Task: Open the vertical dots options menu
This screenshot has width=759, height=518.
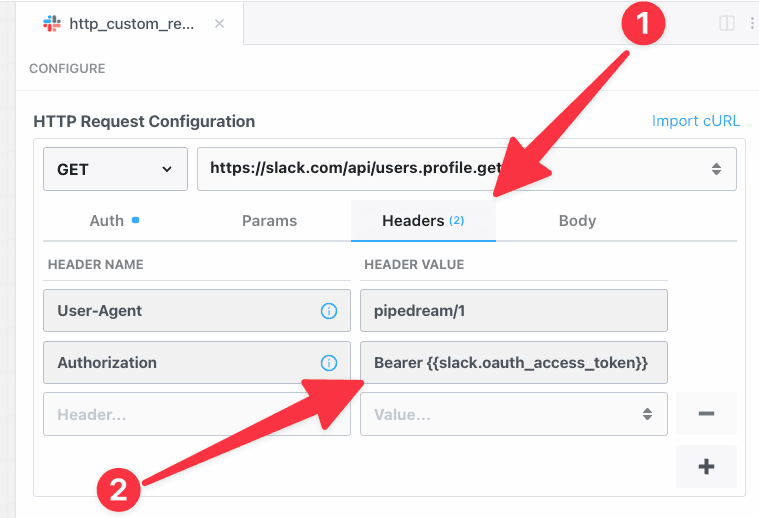Action: (x=752, y=23)
